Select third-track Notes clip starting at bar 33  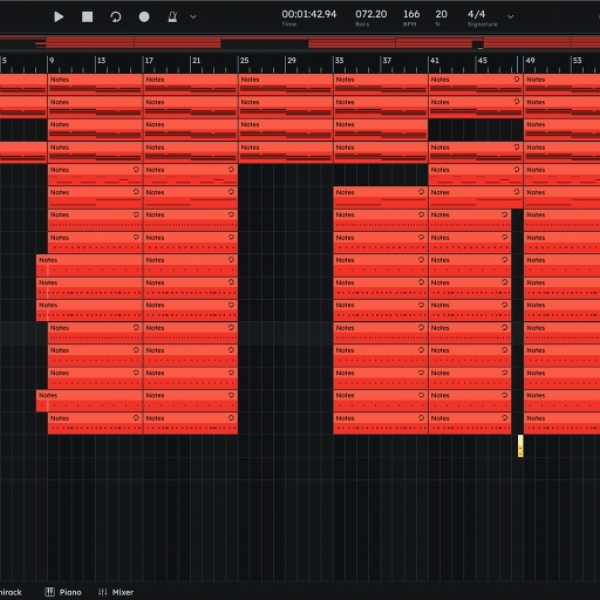(x=381, y=129)
